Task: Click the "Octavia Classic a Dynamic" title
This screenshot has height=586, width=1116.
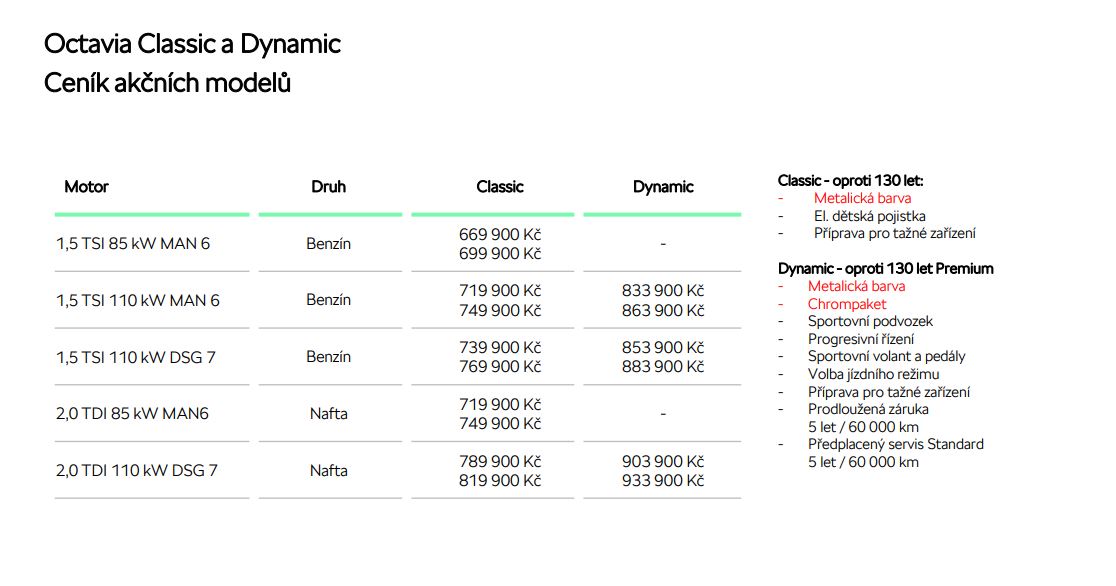Action: tap(192, 44)
